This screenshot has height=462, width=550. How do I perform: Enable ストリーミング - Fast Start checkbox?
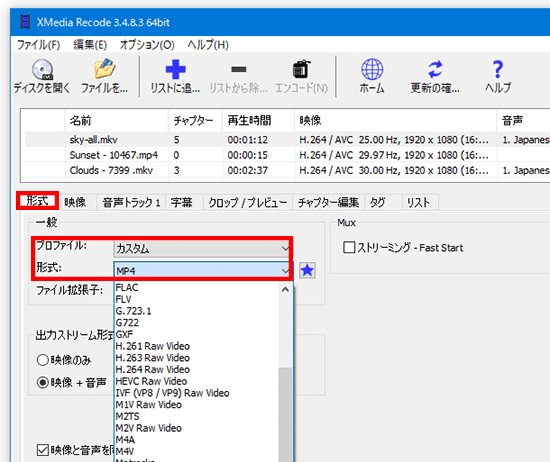point(349,247)
